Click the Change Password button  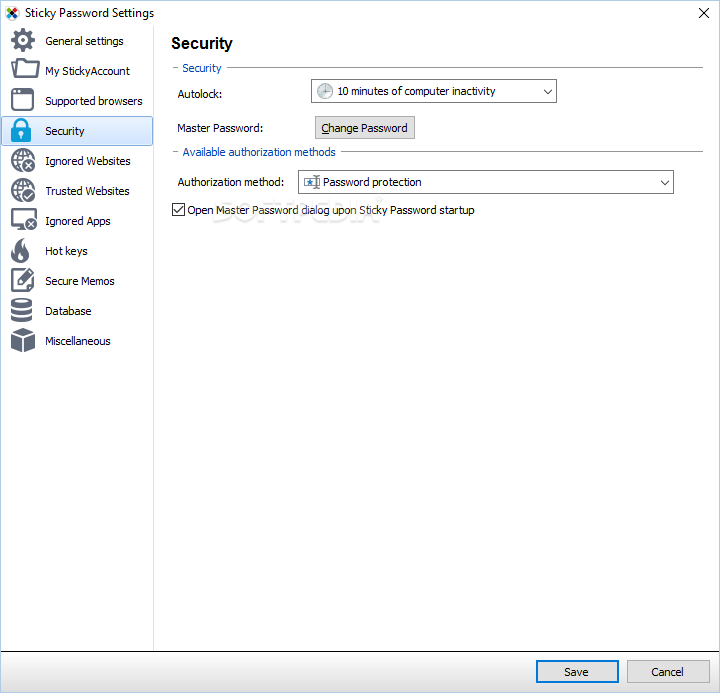[x=365, y=128]
